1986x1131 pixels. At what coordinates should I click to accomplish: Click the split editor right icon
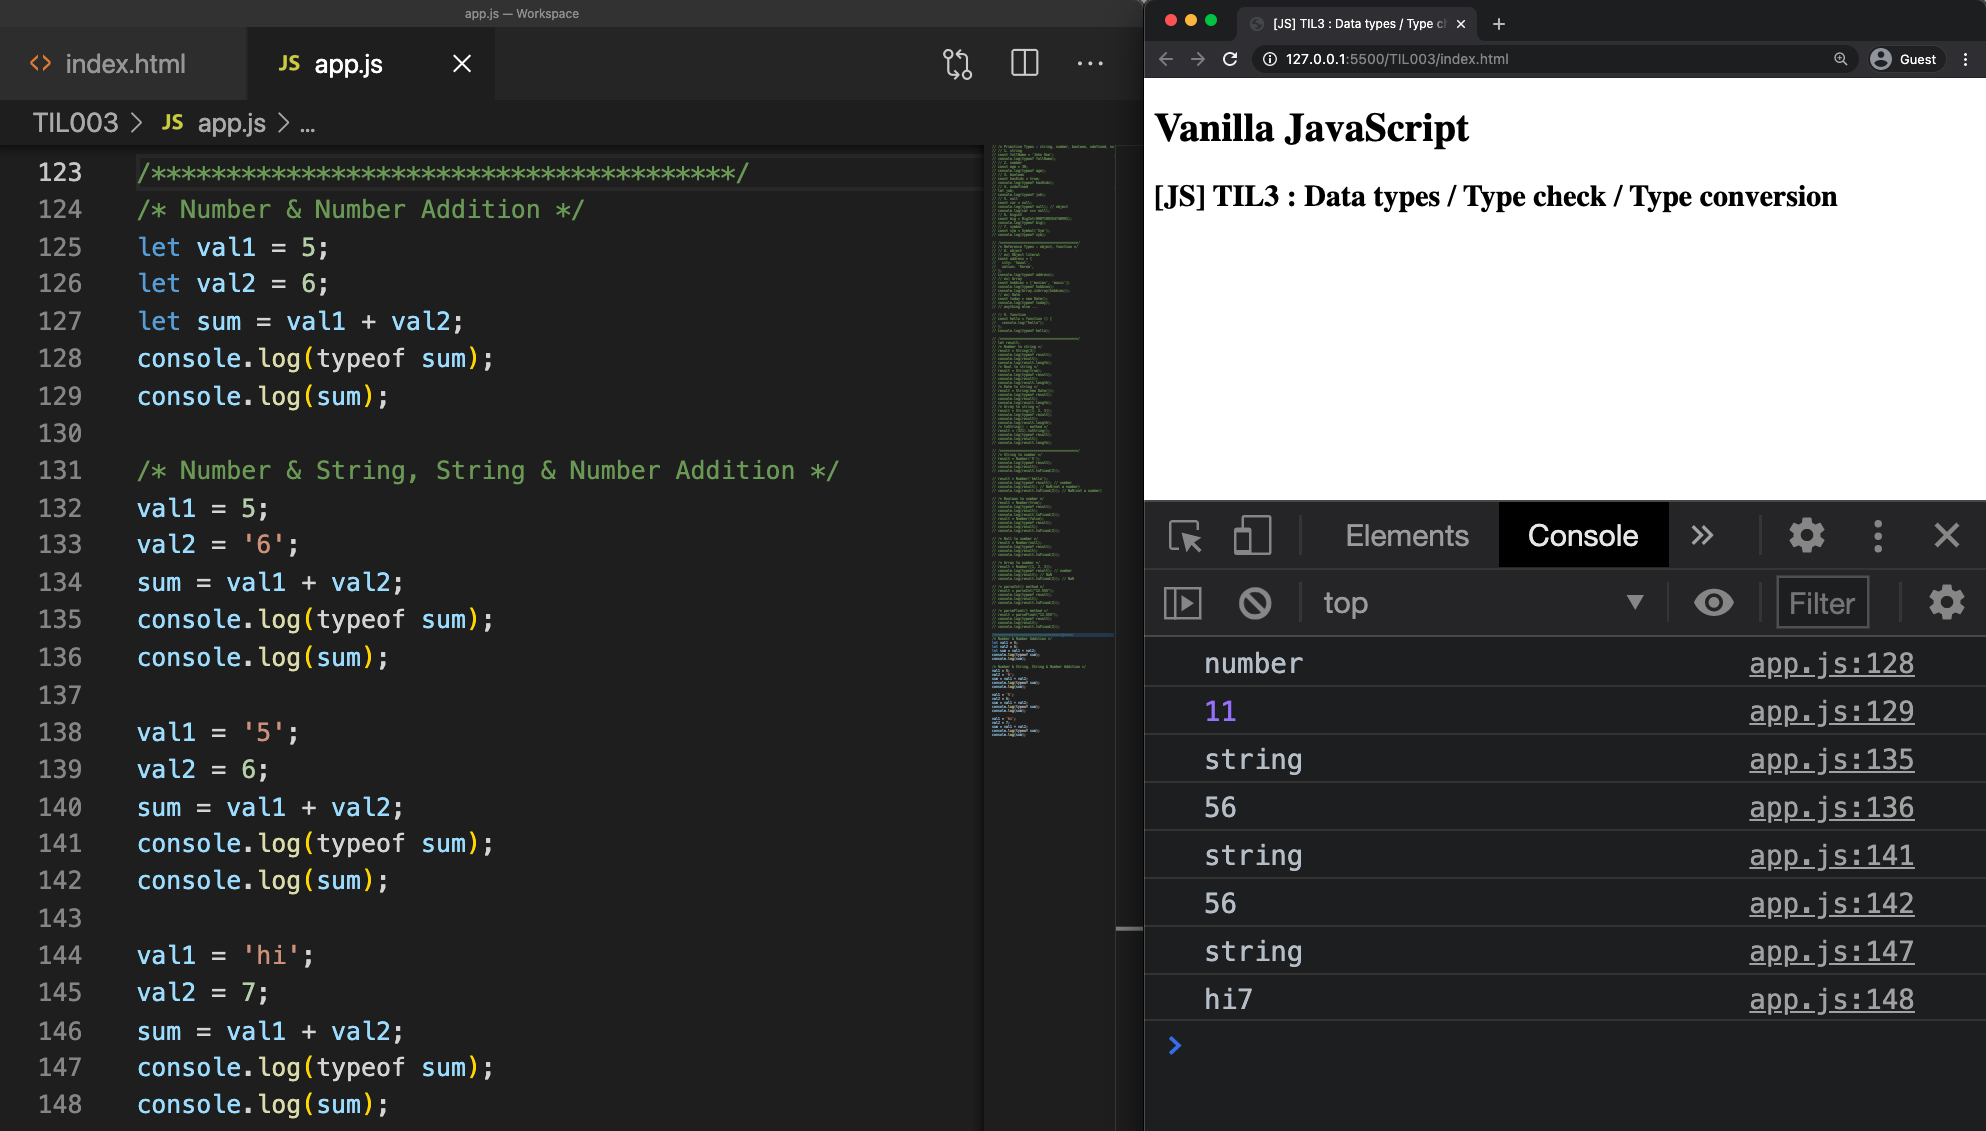pos(1024,64)
